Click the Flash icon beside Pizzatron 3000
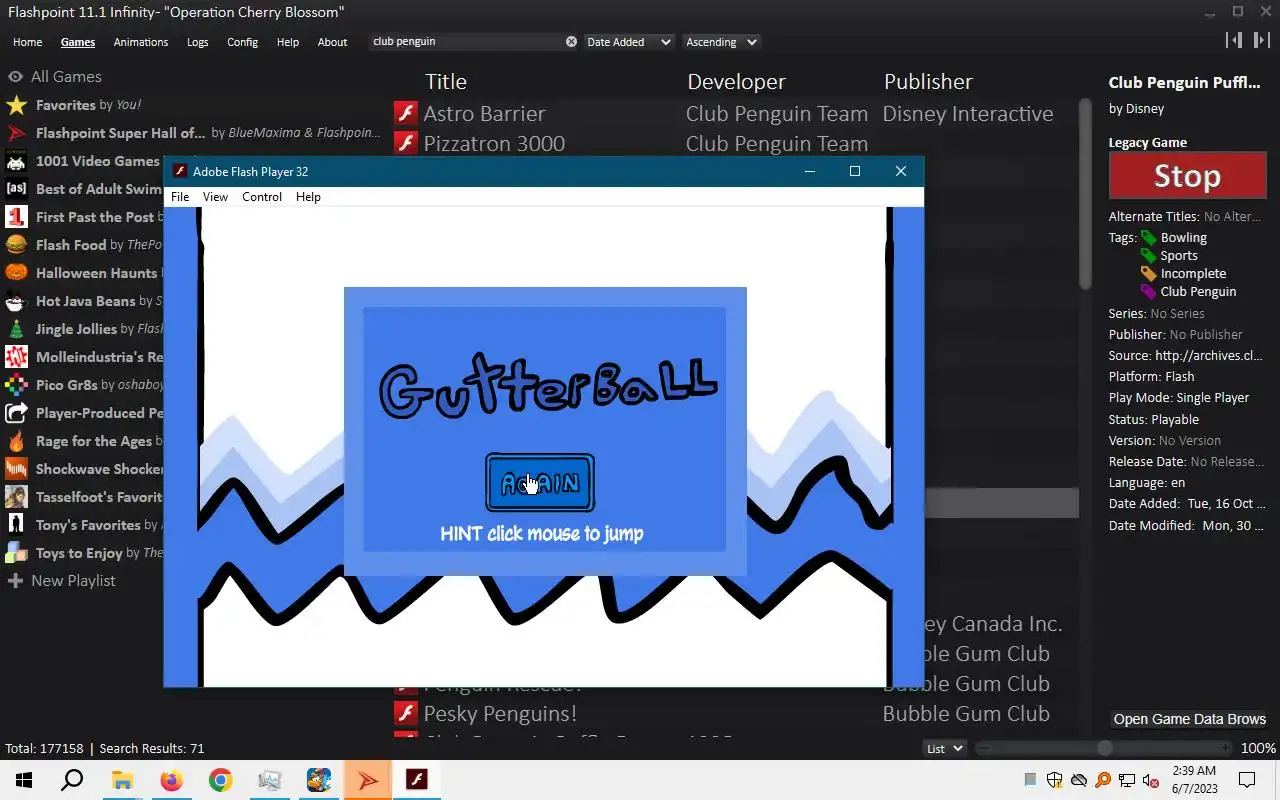The image size is (1280, 800). [405, 143]
